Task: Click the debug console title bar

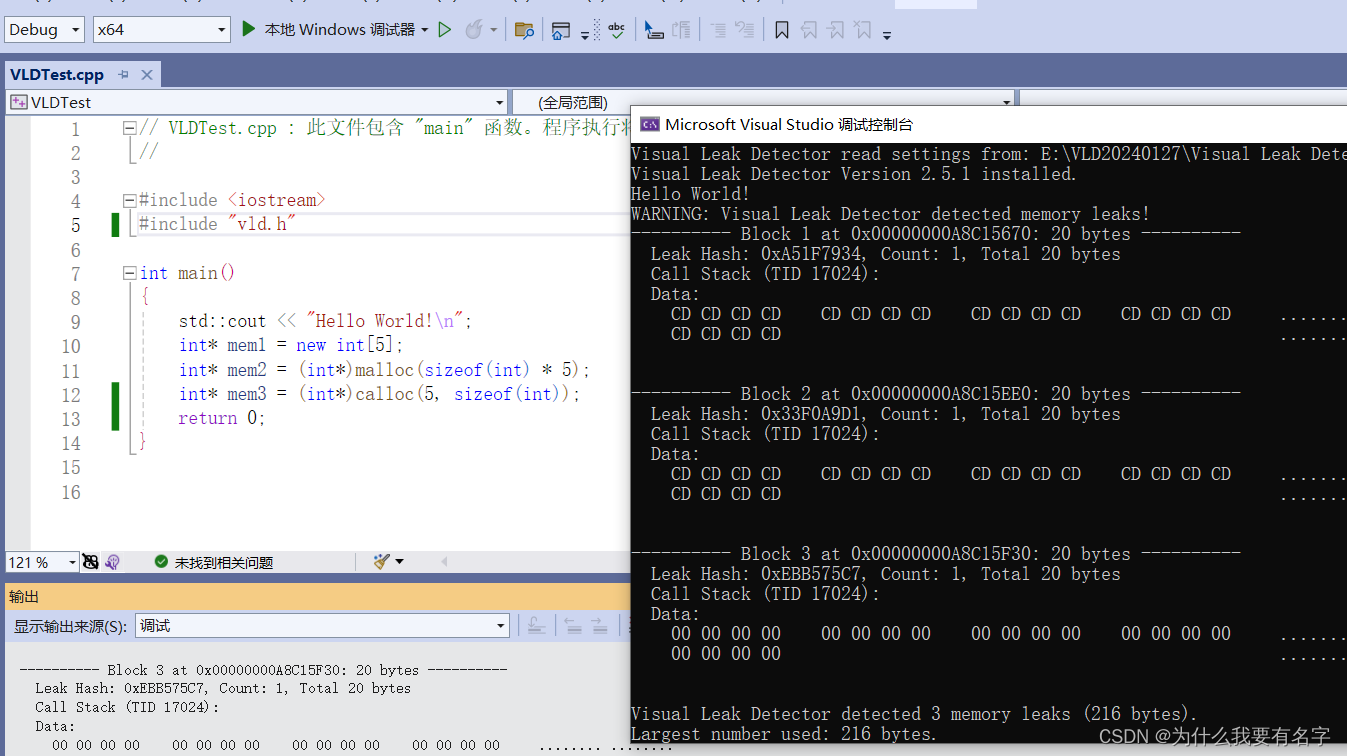Action: pos(989,124)
